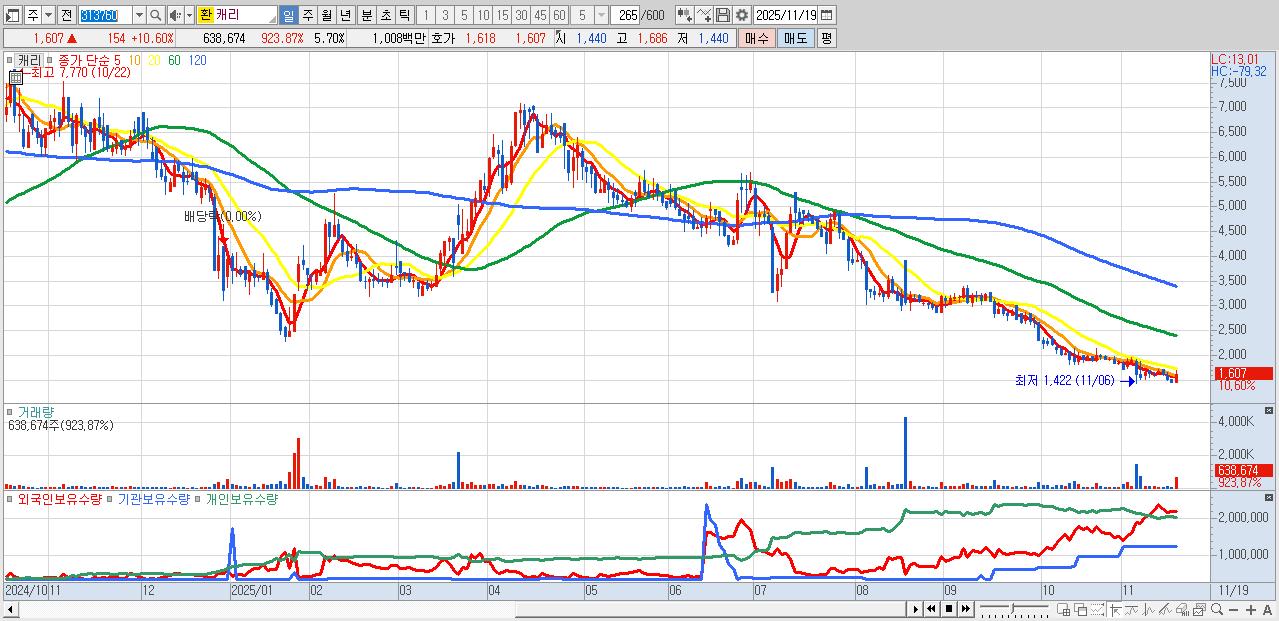The height and width of the screenshot is (621, 1279).
Task: Open stock code history dropdown
Action: click(139, 15)
